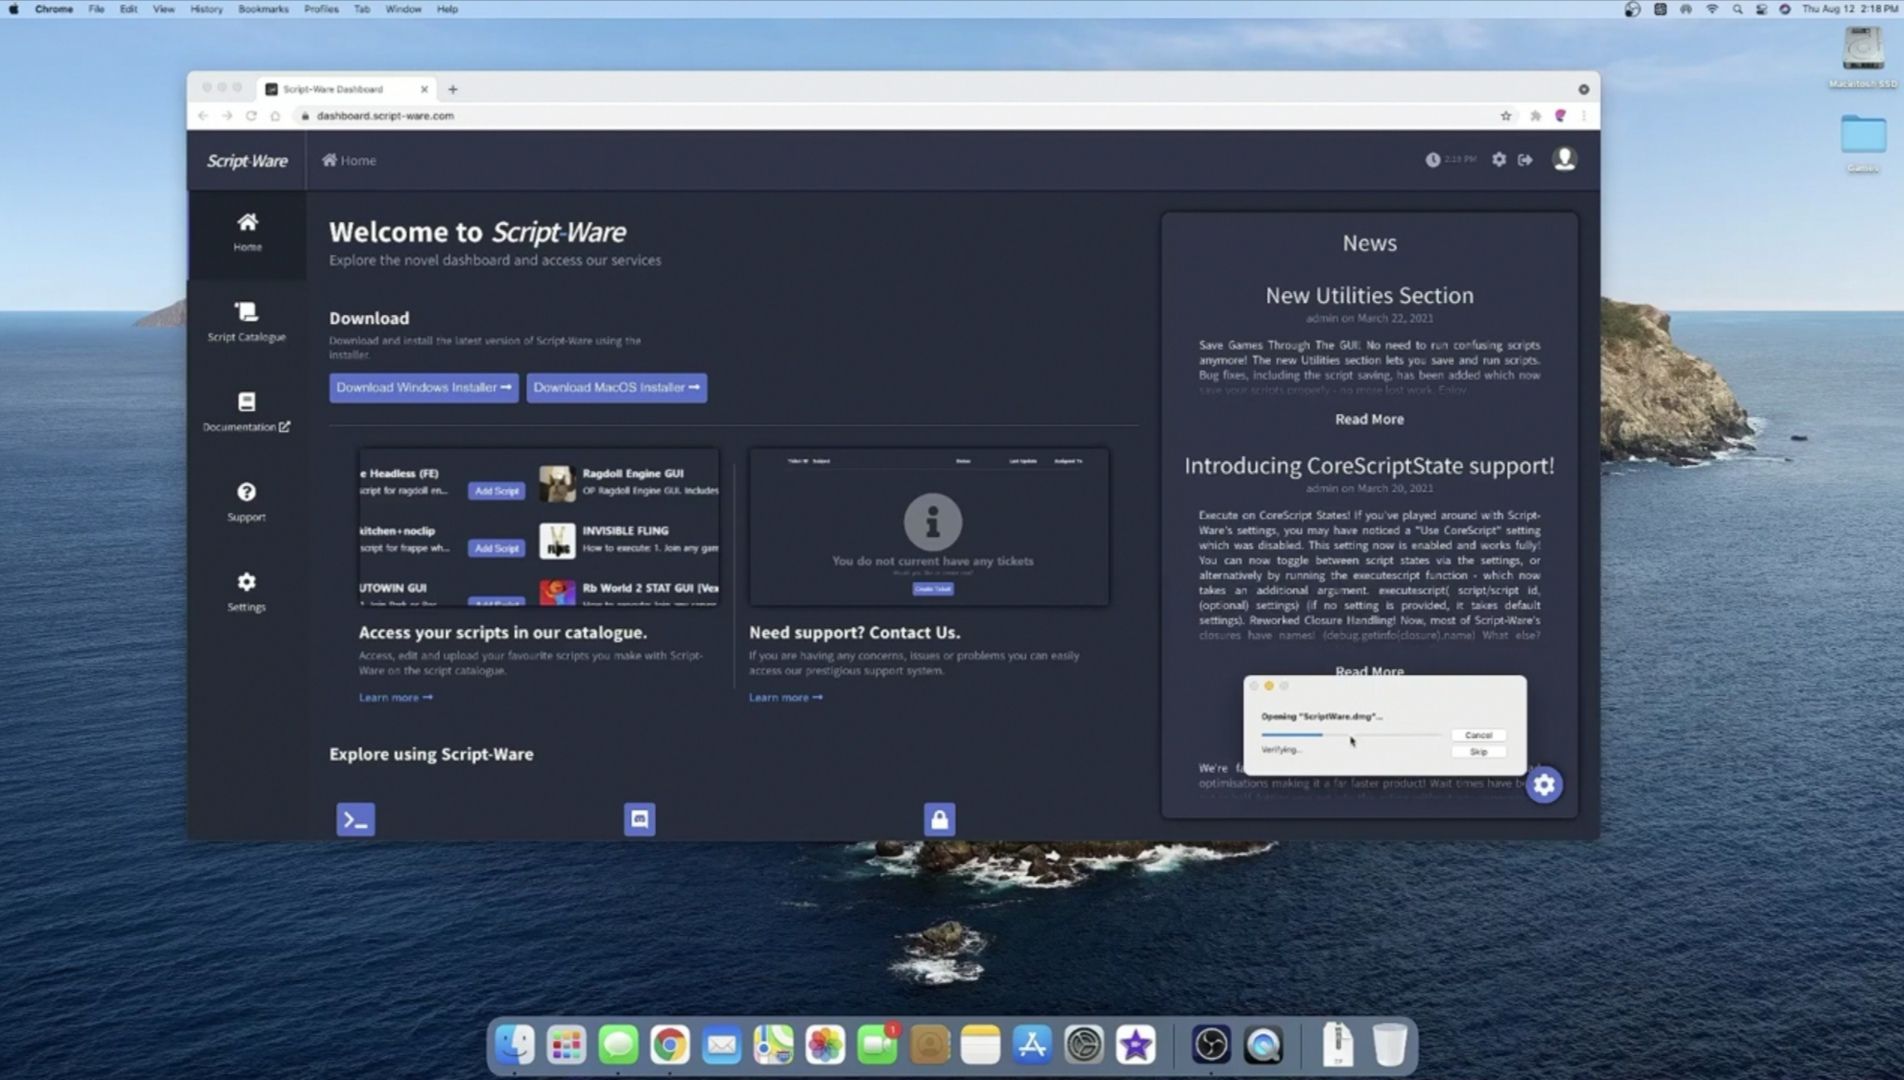Click the browser home button

coord(275,116)
